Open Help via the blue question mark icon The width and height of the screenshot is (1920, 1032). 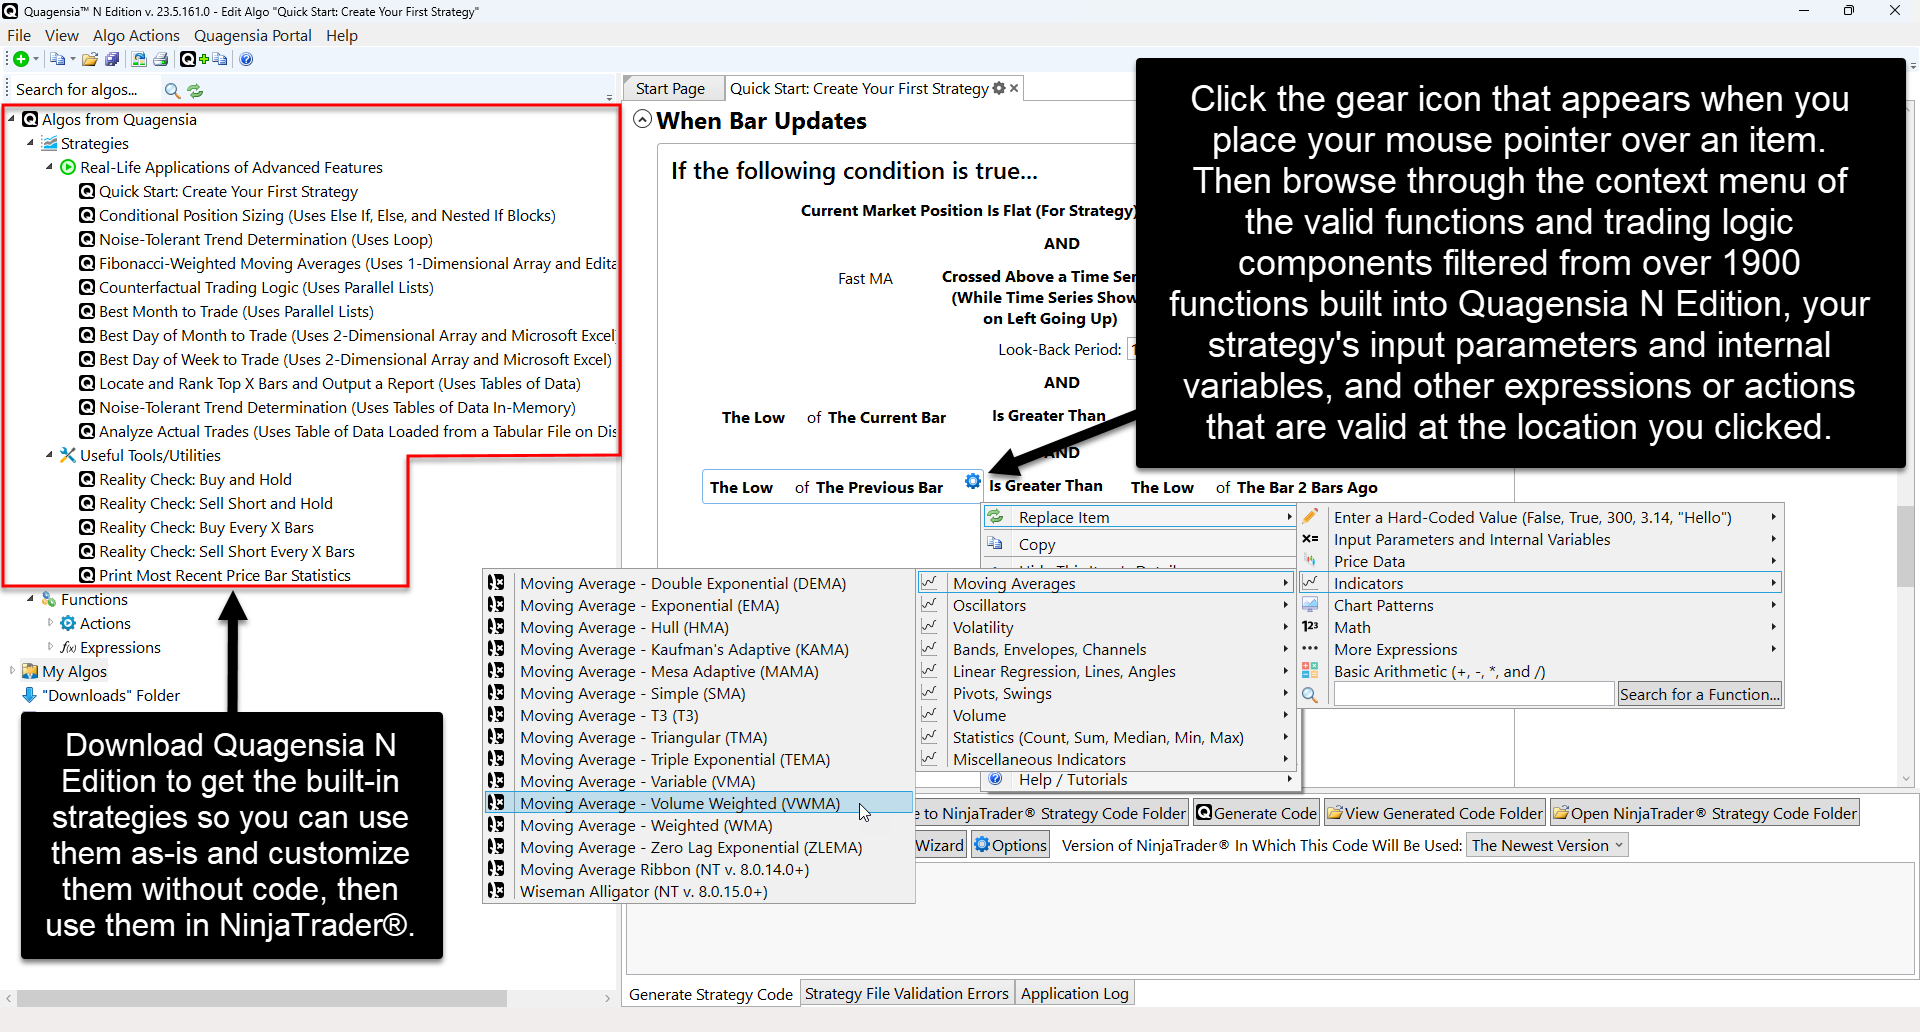[x=246, y=59]
